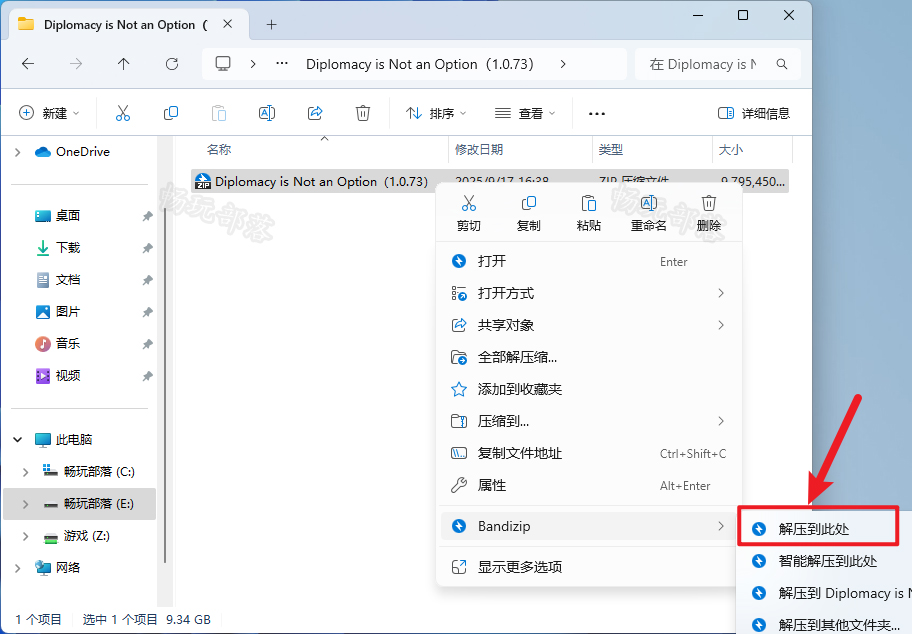Click the Delete trash icon in the toolbar
The image size is (912, 634).
(363, 113)
